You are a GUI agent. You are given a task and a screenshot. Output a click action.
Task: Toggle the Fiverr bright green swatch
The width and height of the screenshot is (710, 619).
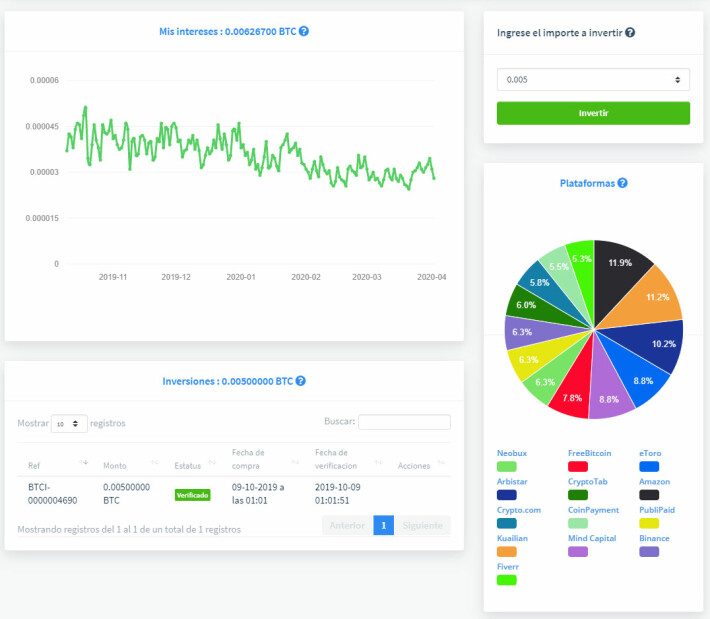pos(507,580)
